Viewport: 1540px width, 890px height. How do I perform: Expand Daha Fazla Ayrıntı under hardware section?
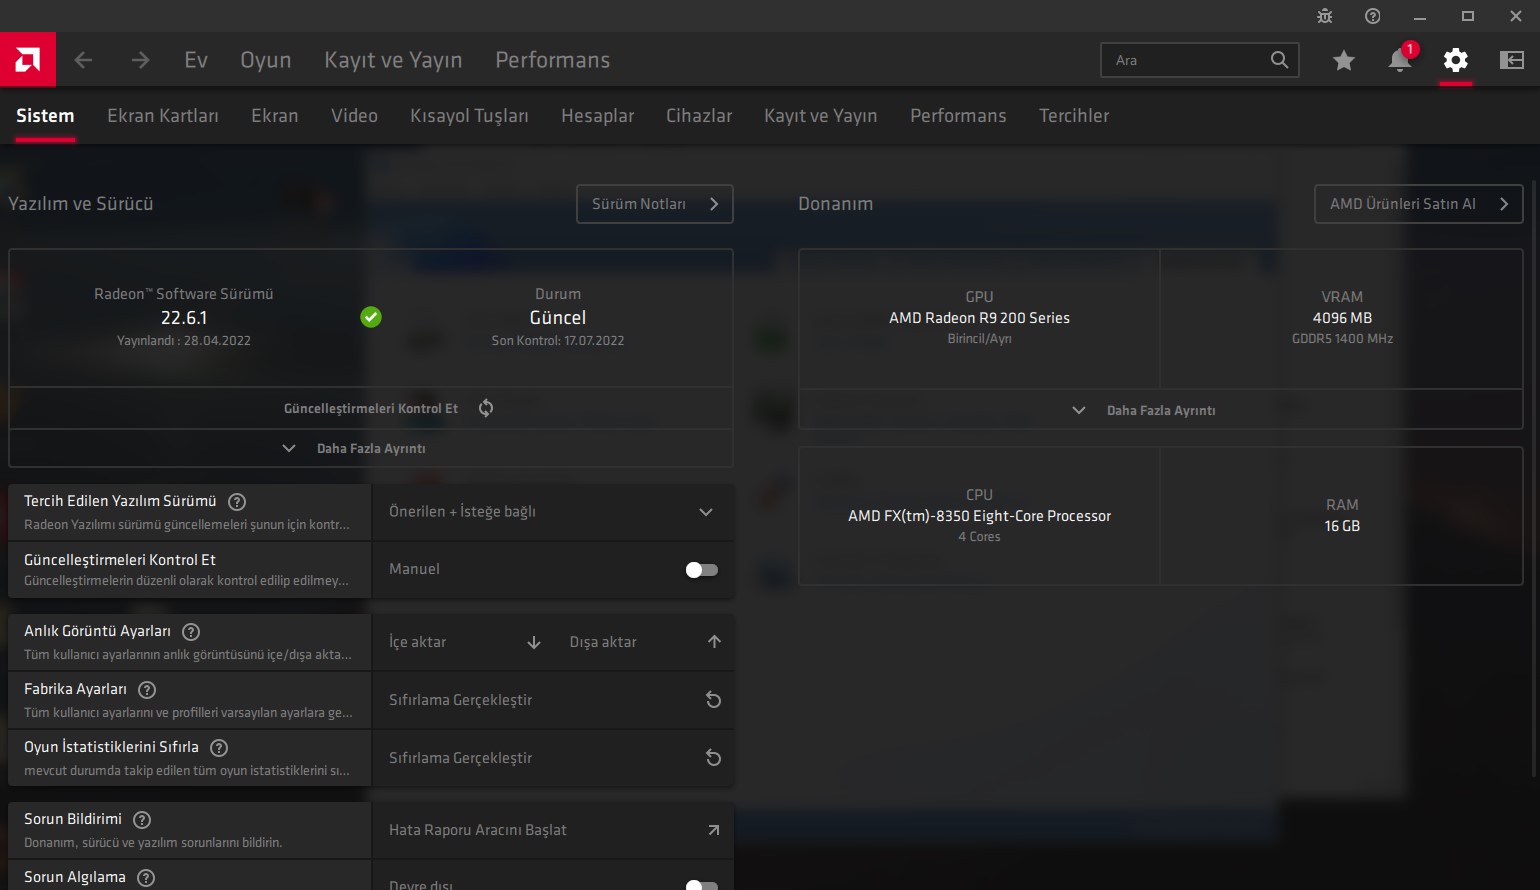point(1160,410)
